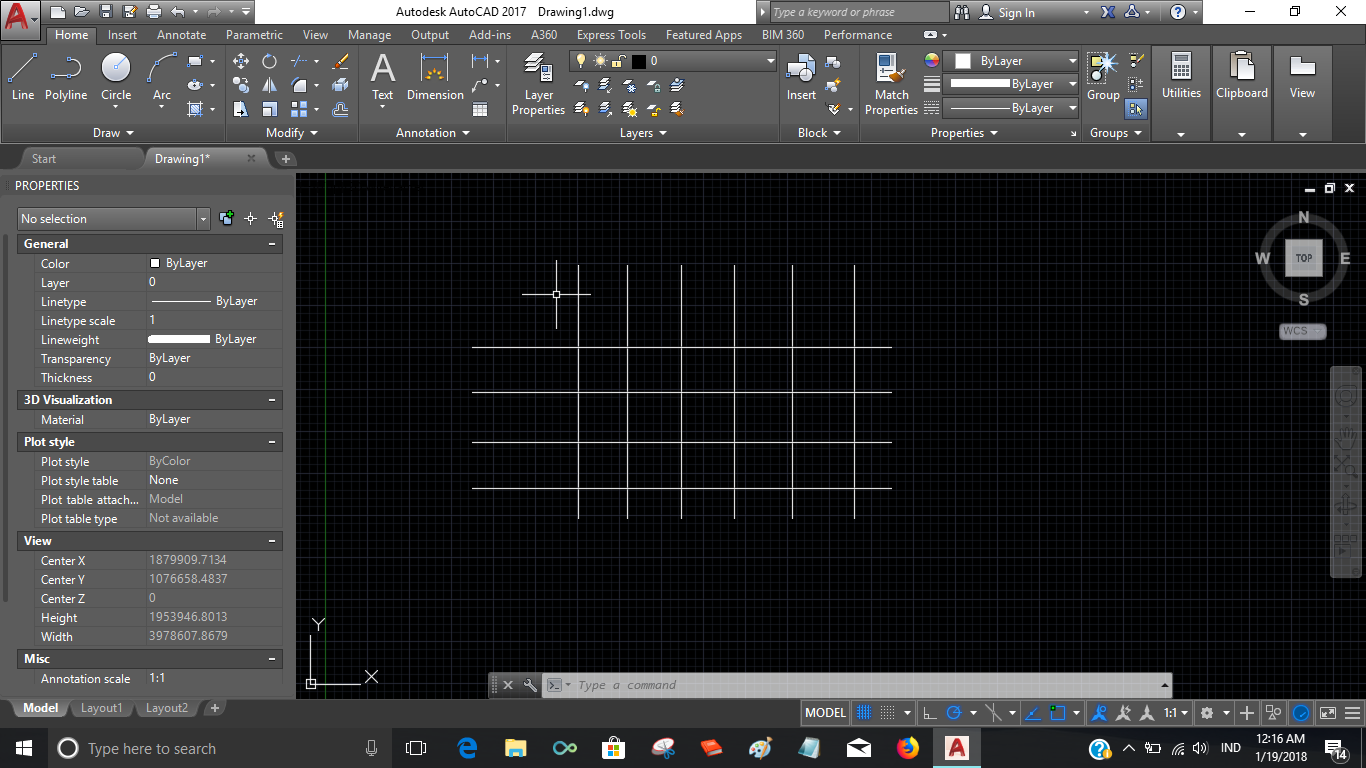
Task: Select the Line drawing tool
Action: point(23,77)
